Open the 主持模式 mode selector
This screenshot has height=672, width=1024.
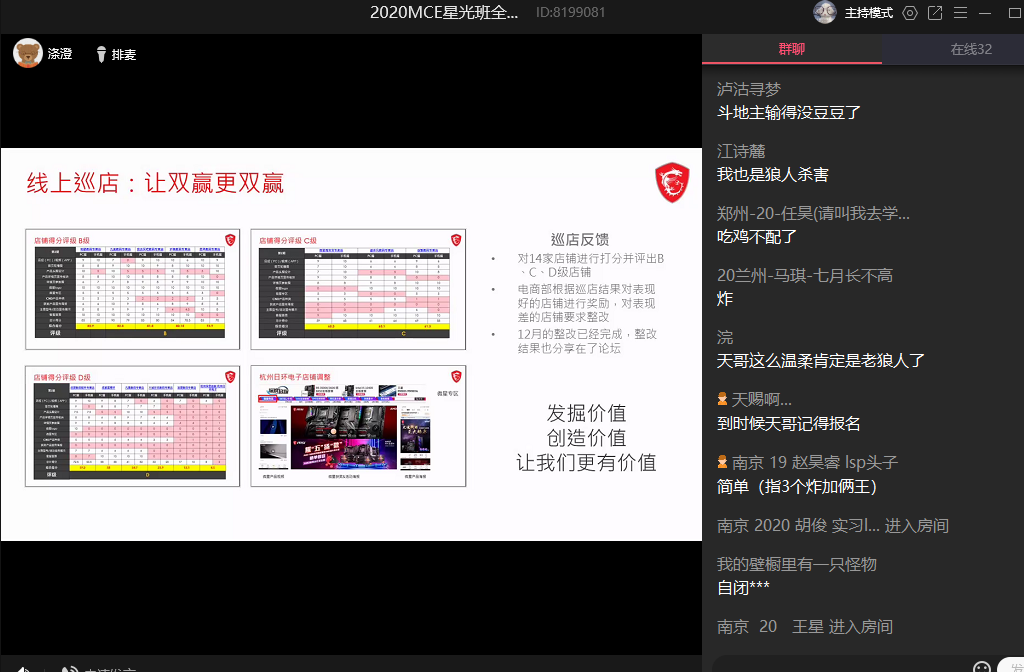868,13
